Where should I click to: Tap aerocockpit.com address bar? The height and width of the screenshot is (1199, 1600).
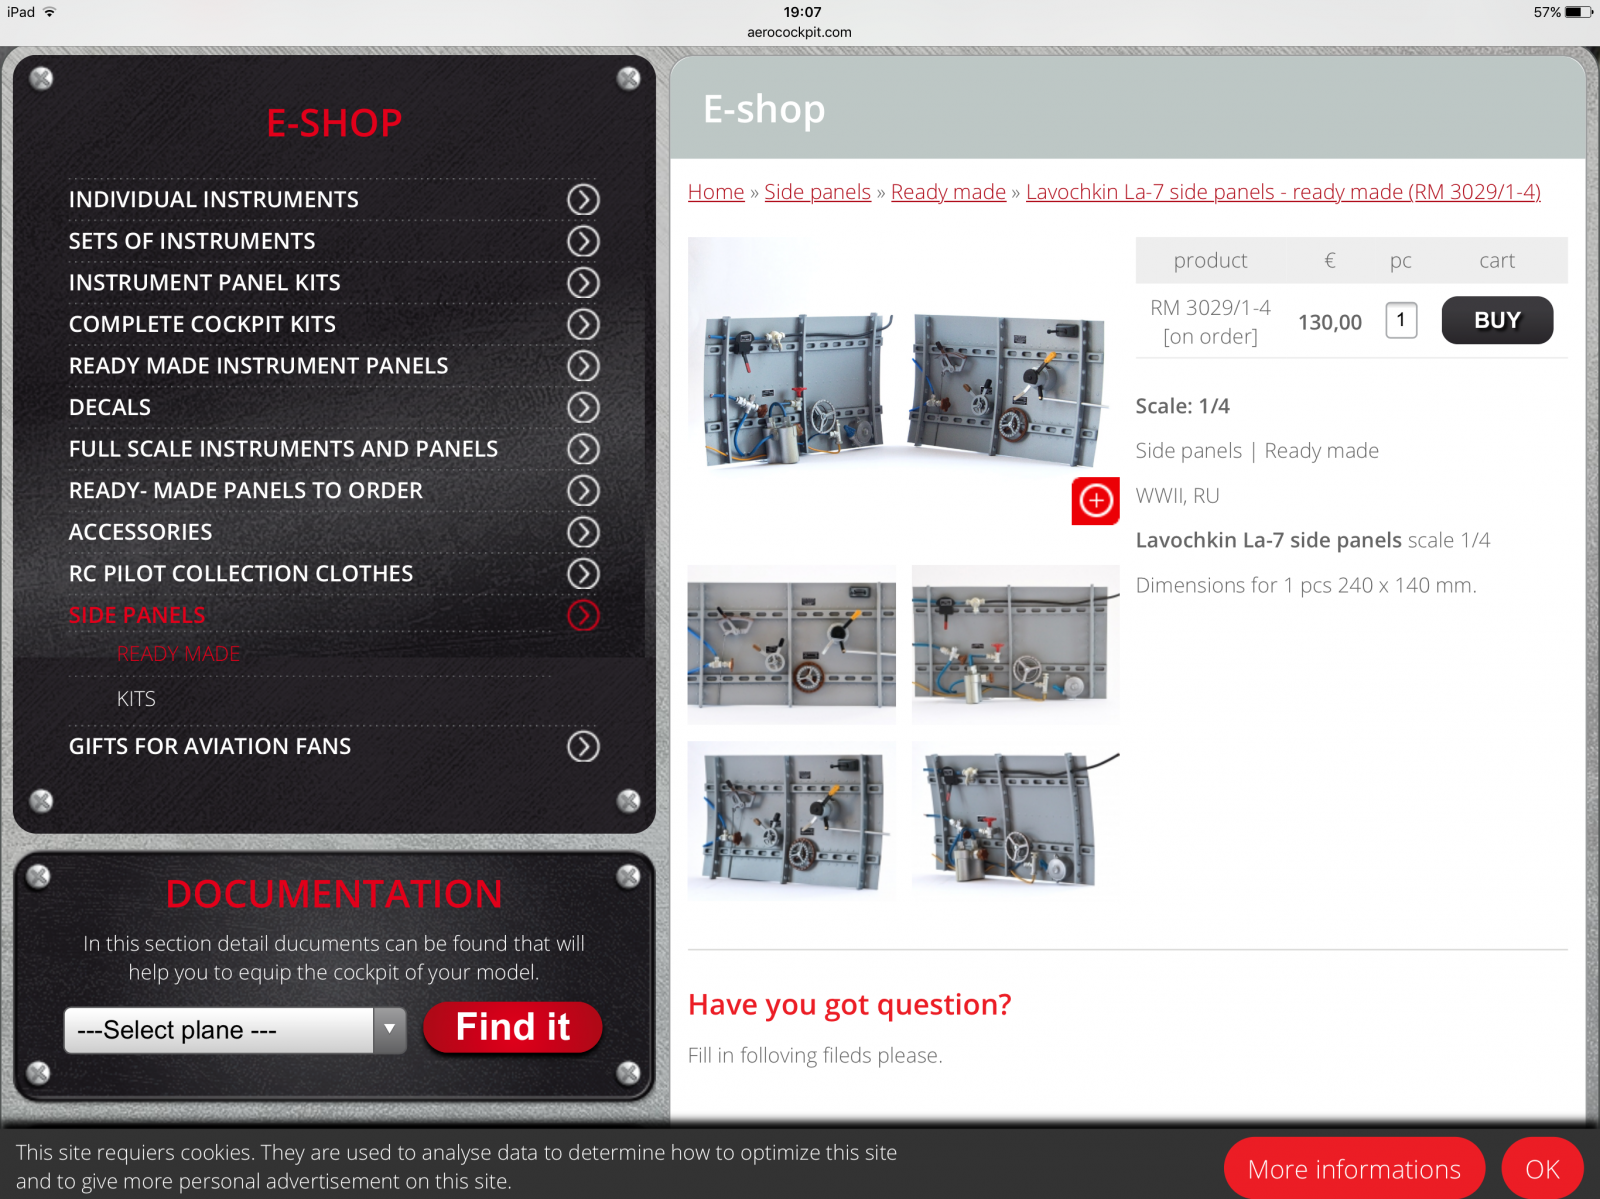pyautogui.click(x=800, y=32)
